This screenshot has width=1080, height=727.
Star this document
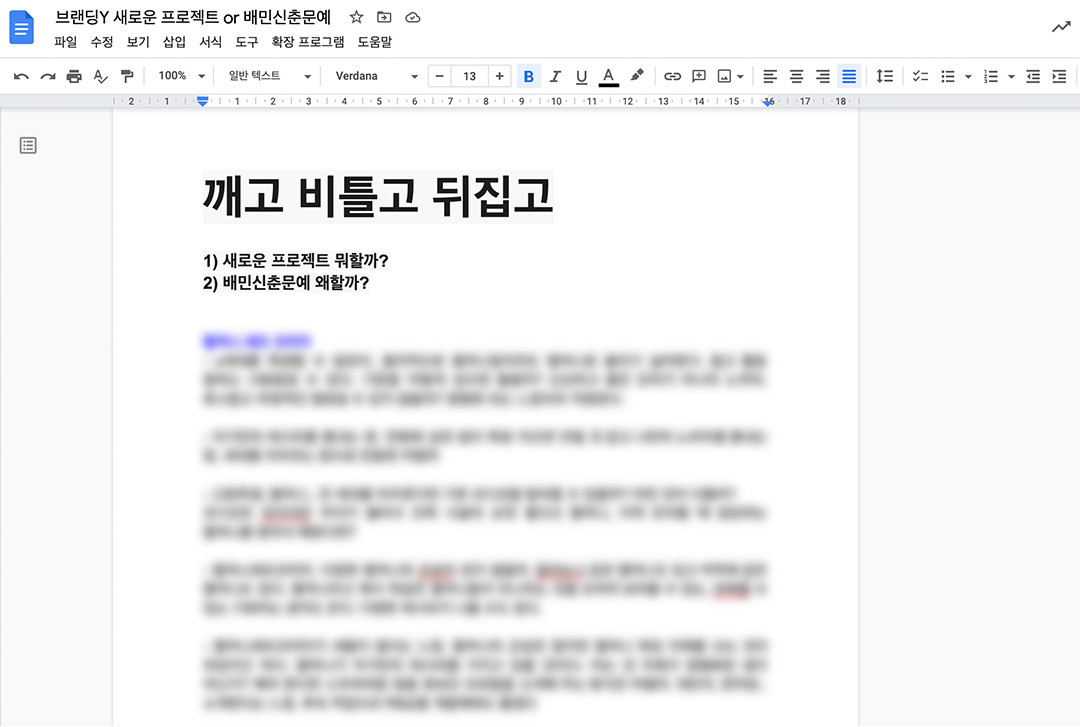click(356, 17)
